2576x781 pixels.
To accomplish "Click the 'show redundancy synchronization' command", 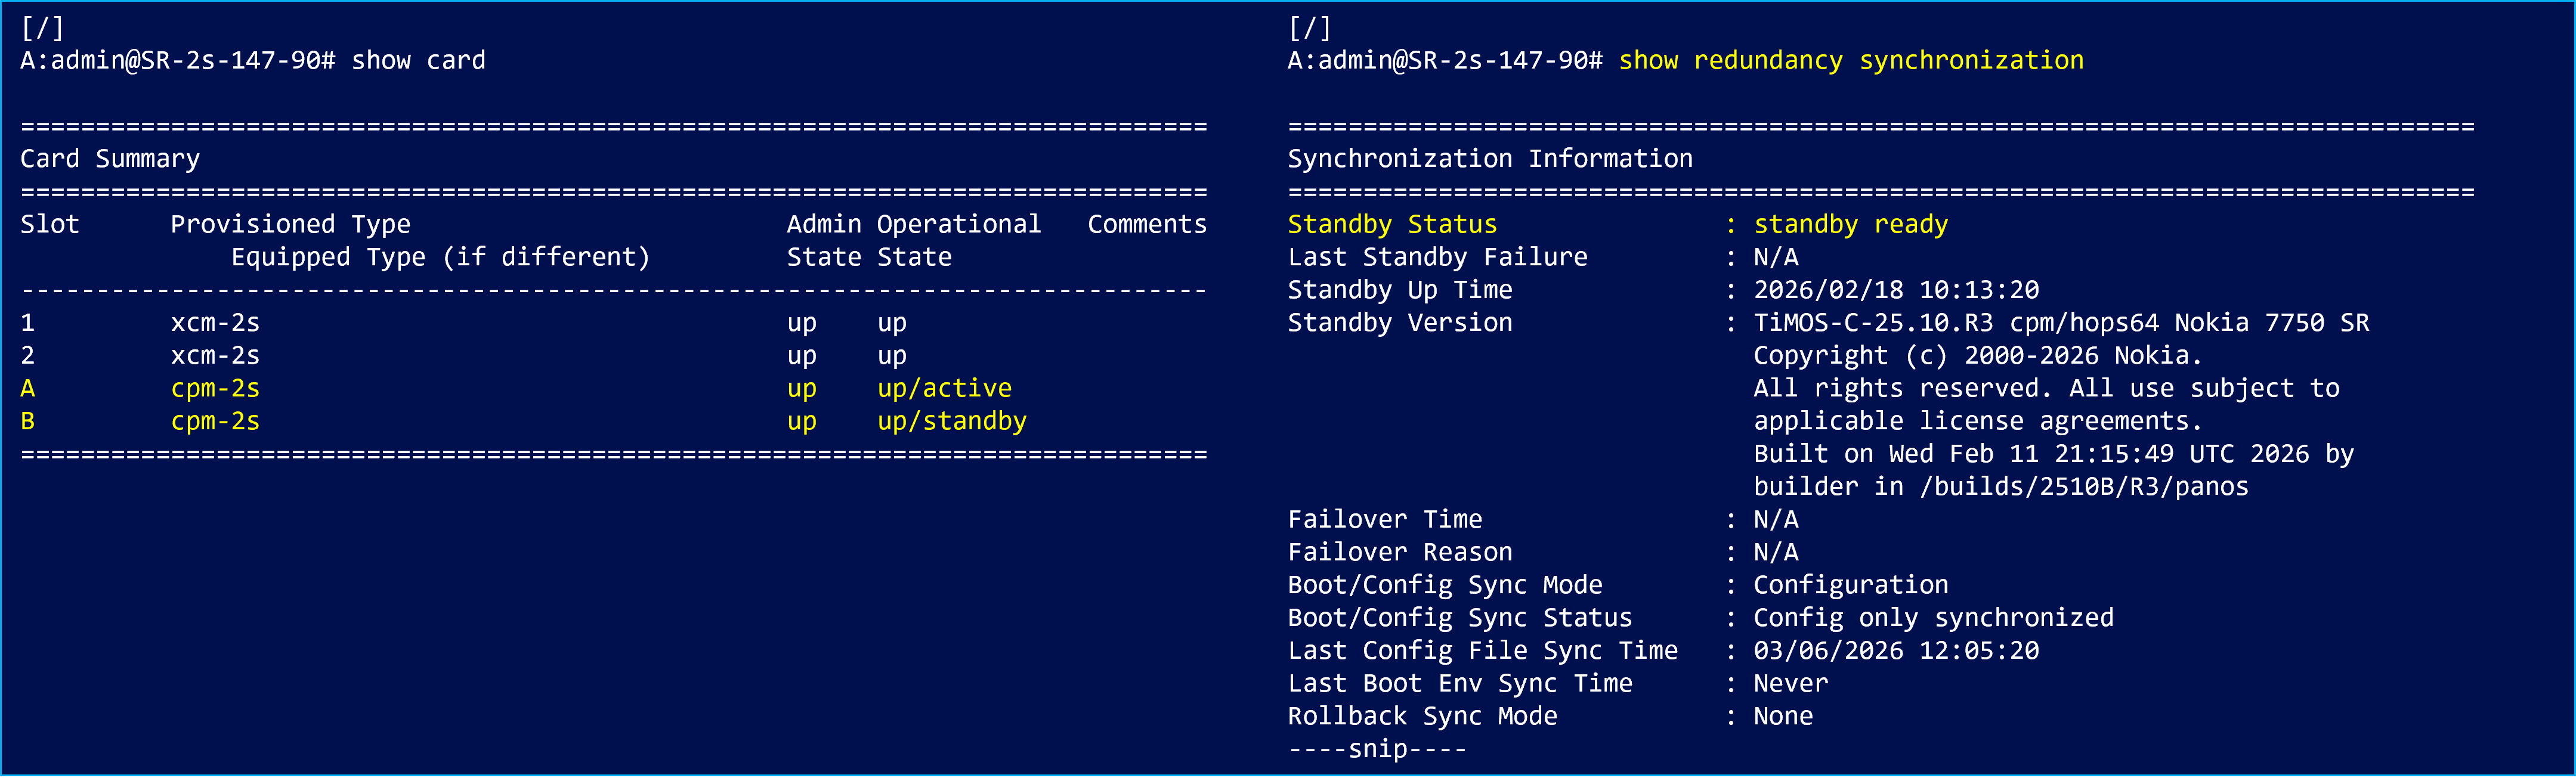I will [1850, 61].
